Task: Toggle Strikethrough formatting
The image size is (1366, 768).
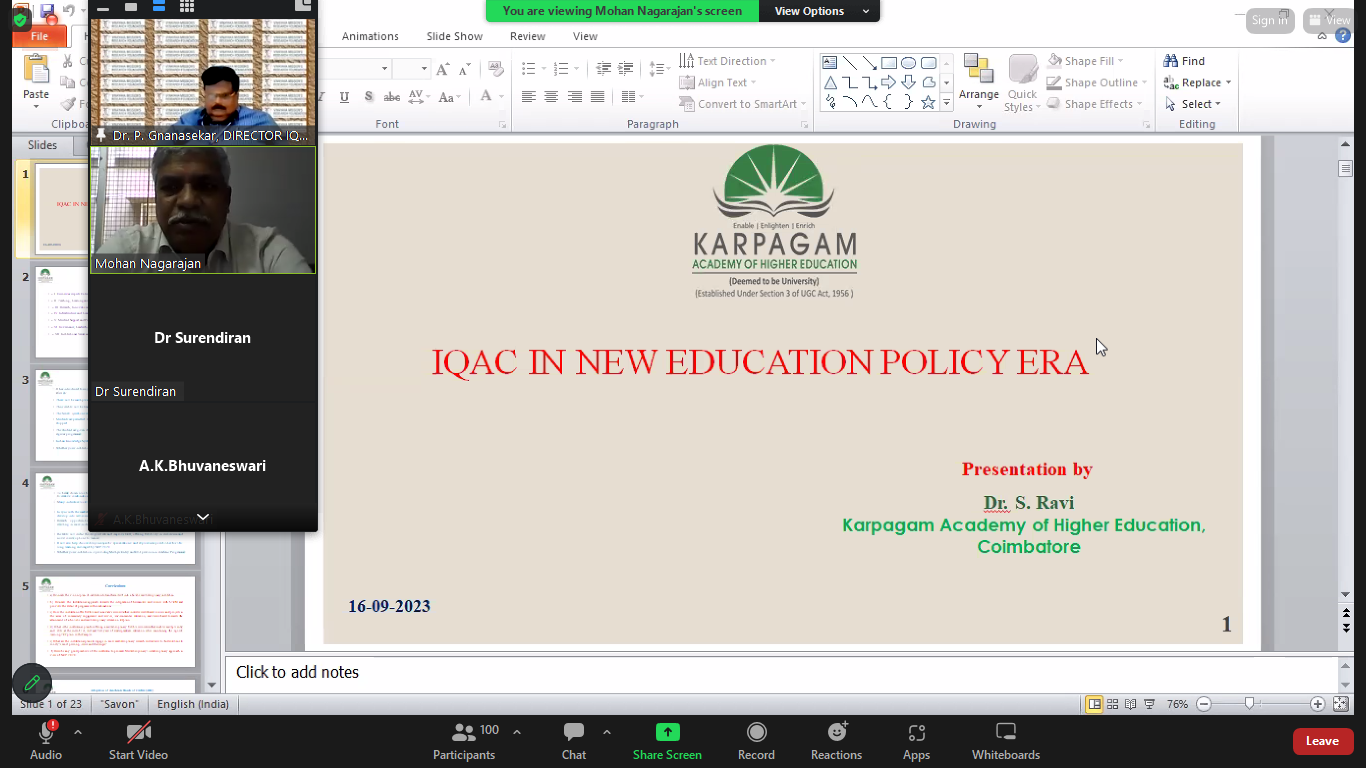Action: click(x=392, y=97)
